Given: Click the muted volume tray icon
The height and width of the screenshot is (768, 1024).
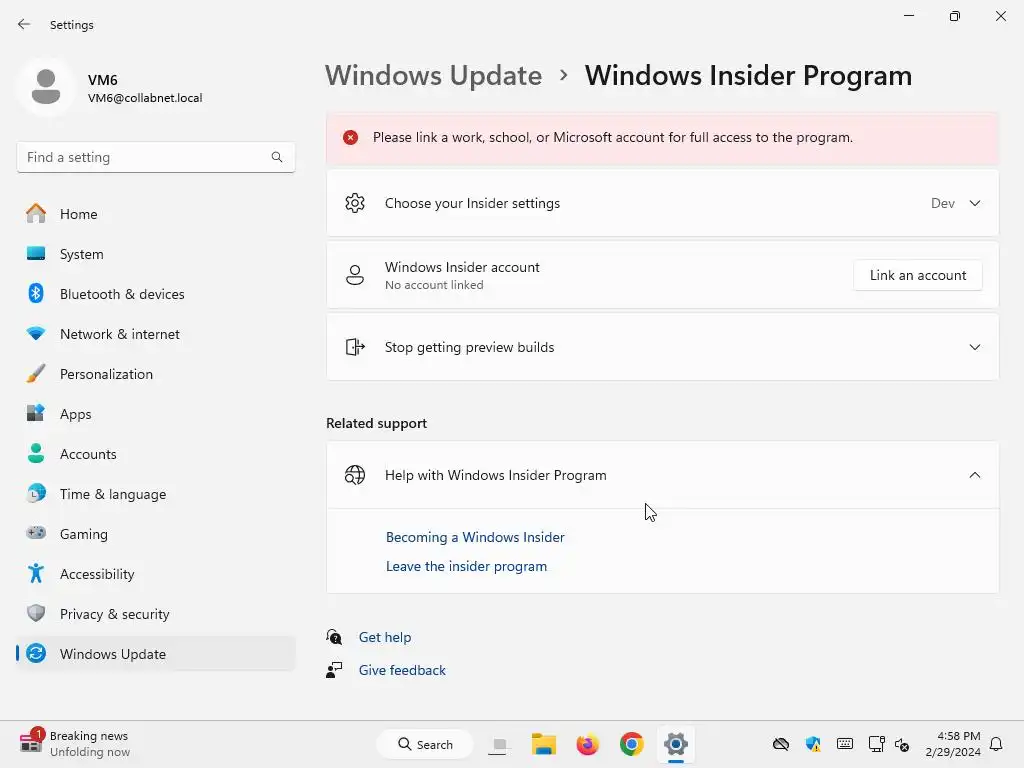Looking at the screenshot, I should click(902, 744).
